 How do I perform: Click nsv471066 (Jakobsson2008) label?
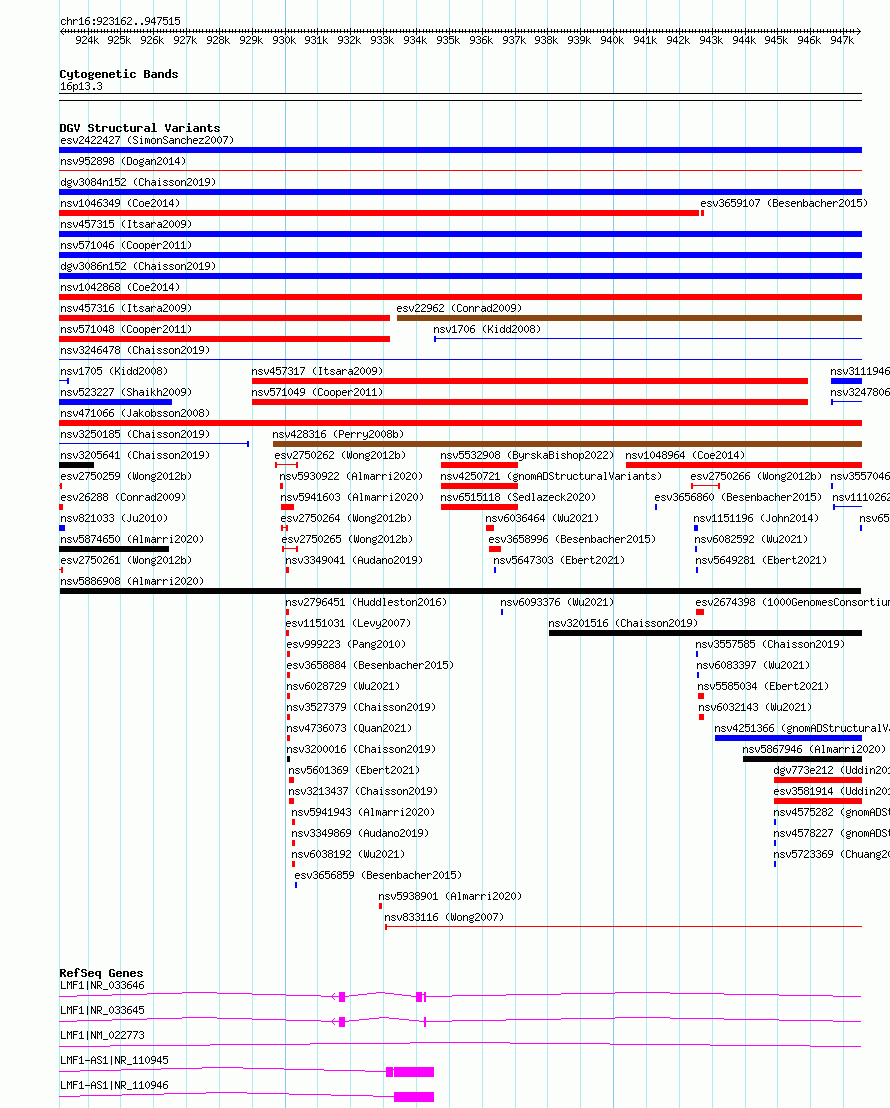pos(135,413)
